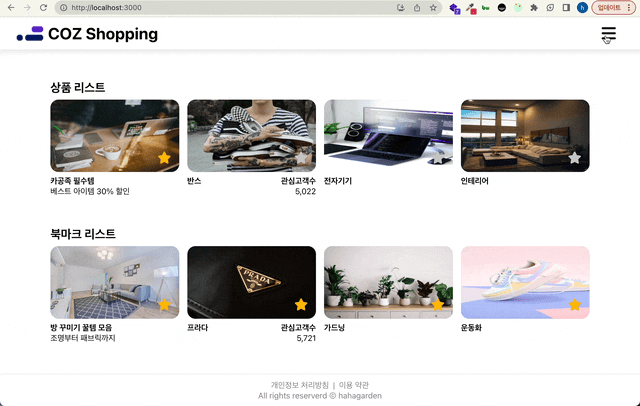Open the 프라다 product image
This screenshot has height=406, width=640.
pyautogui.click(x=251, y=282)
